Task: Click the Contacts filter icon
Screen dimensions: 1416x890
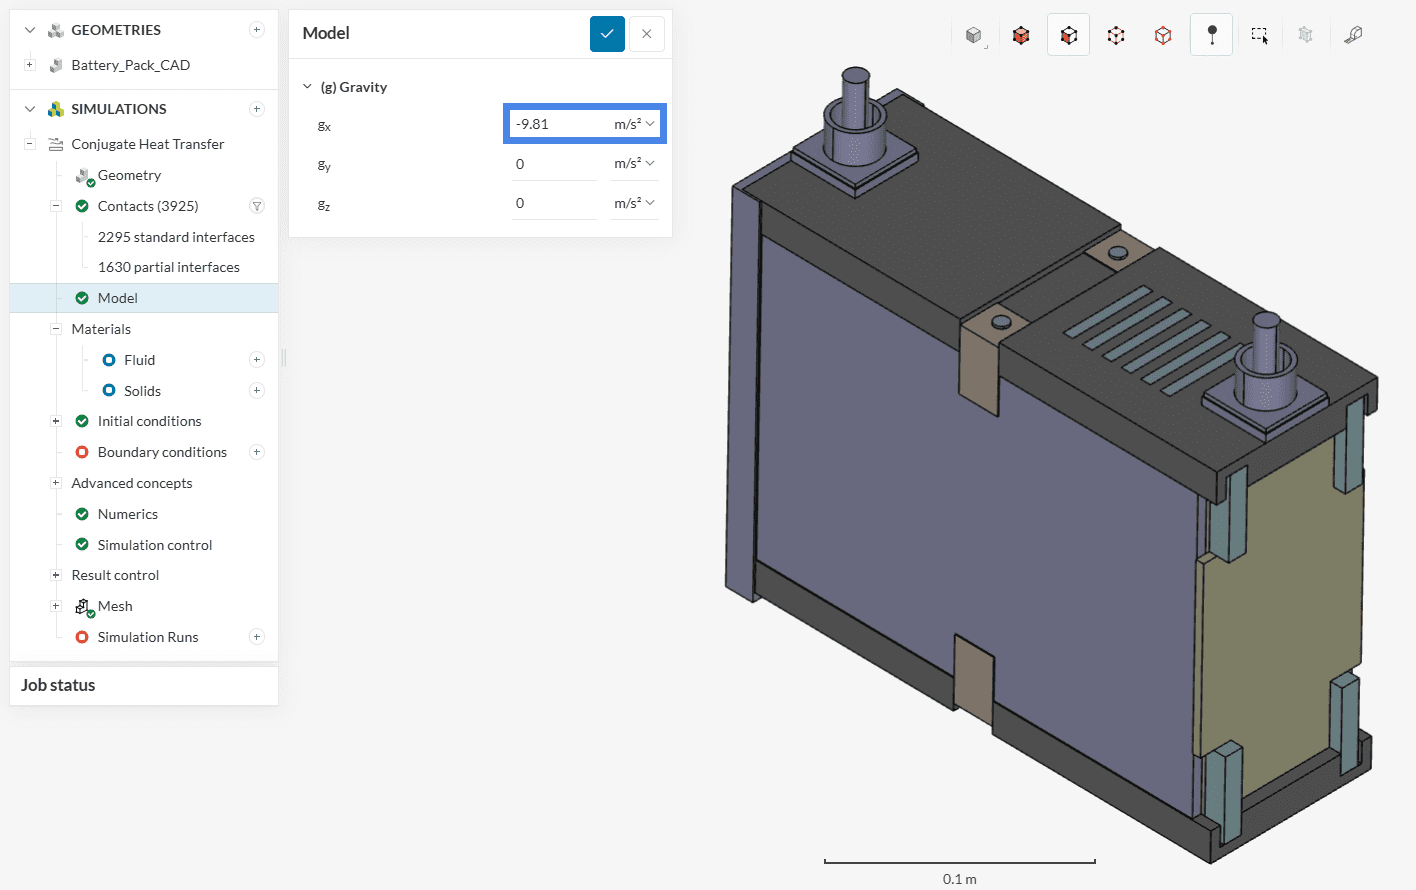Action: click(x=257, y=206)
